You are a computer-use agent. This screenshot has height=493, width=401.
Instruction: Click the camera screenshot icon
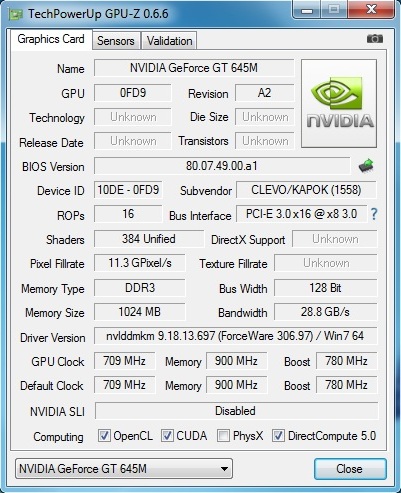click(x=375, y=39)
